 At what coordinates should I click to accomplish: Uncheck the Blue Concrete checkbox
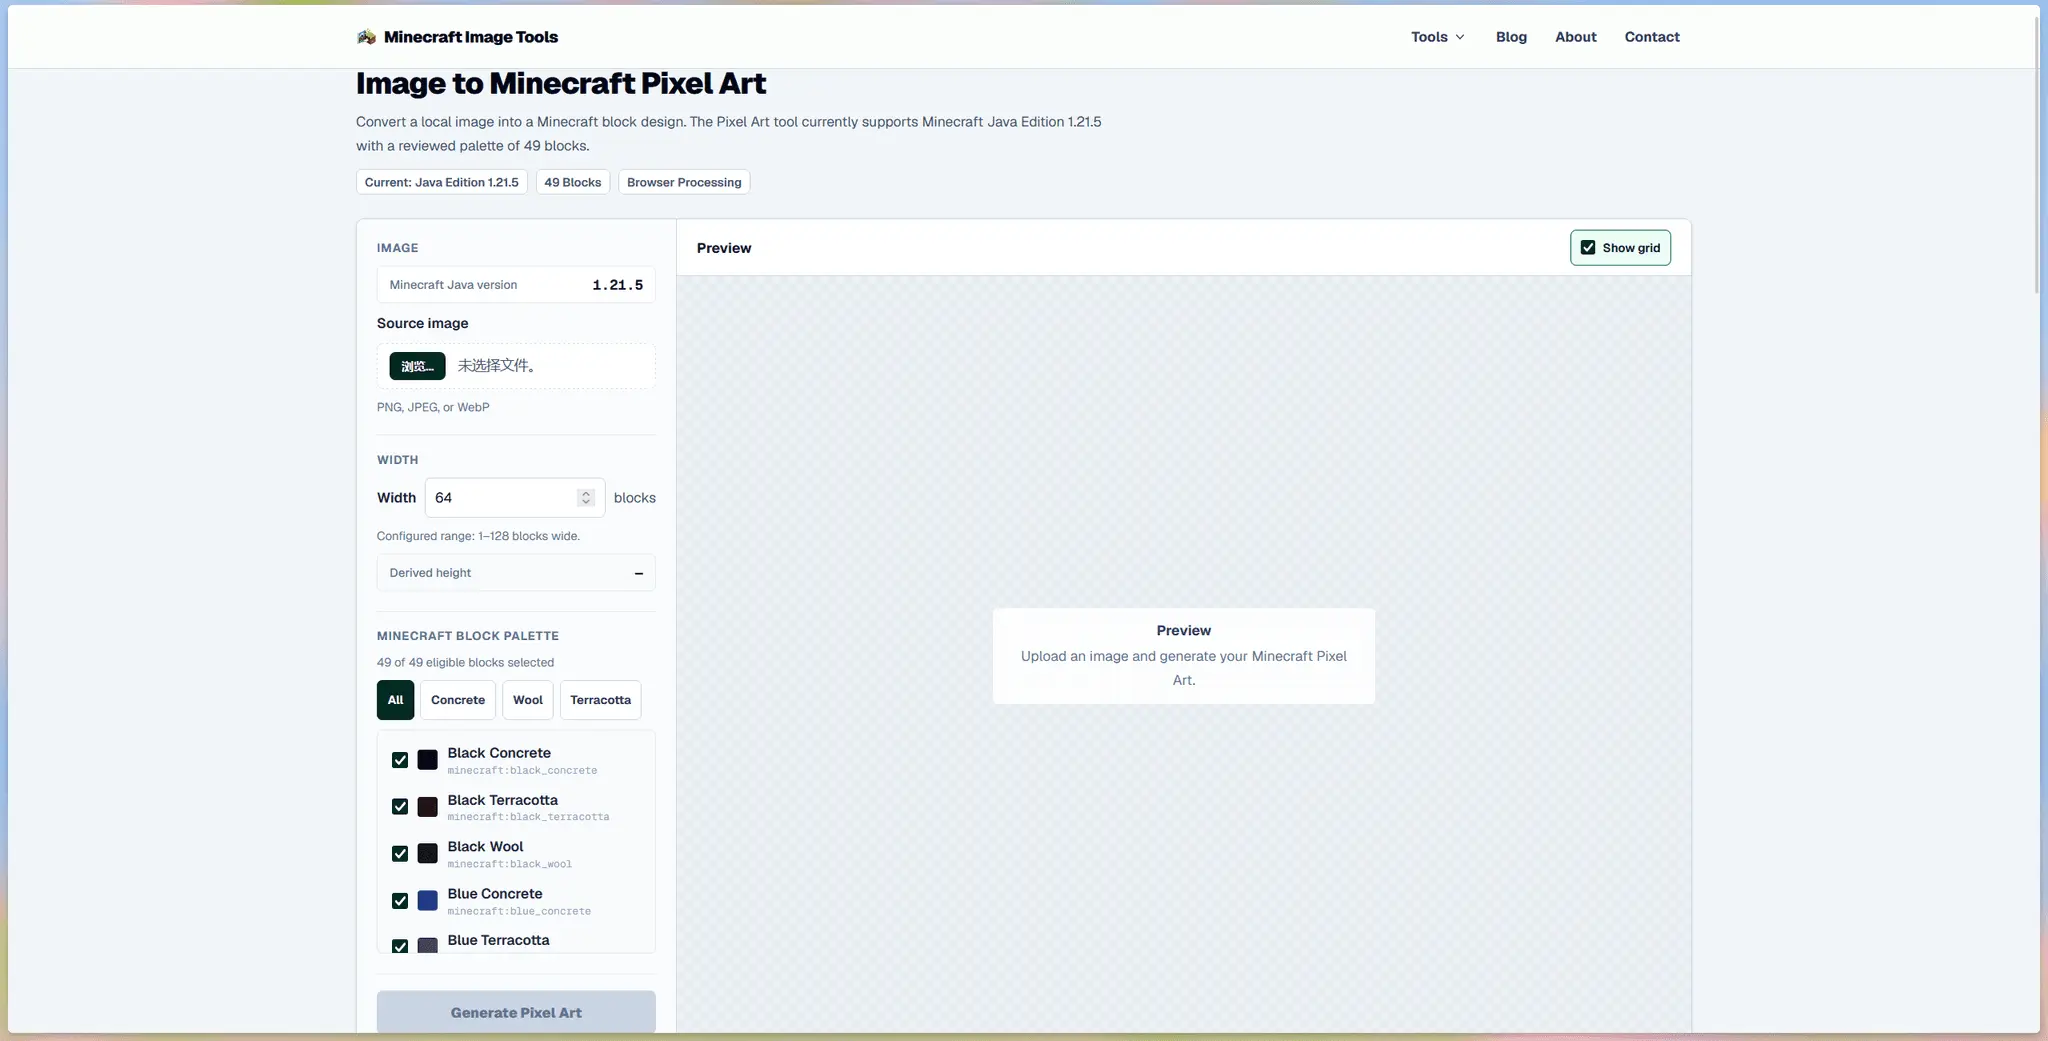pyautogui.click(x=400, y=901)
